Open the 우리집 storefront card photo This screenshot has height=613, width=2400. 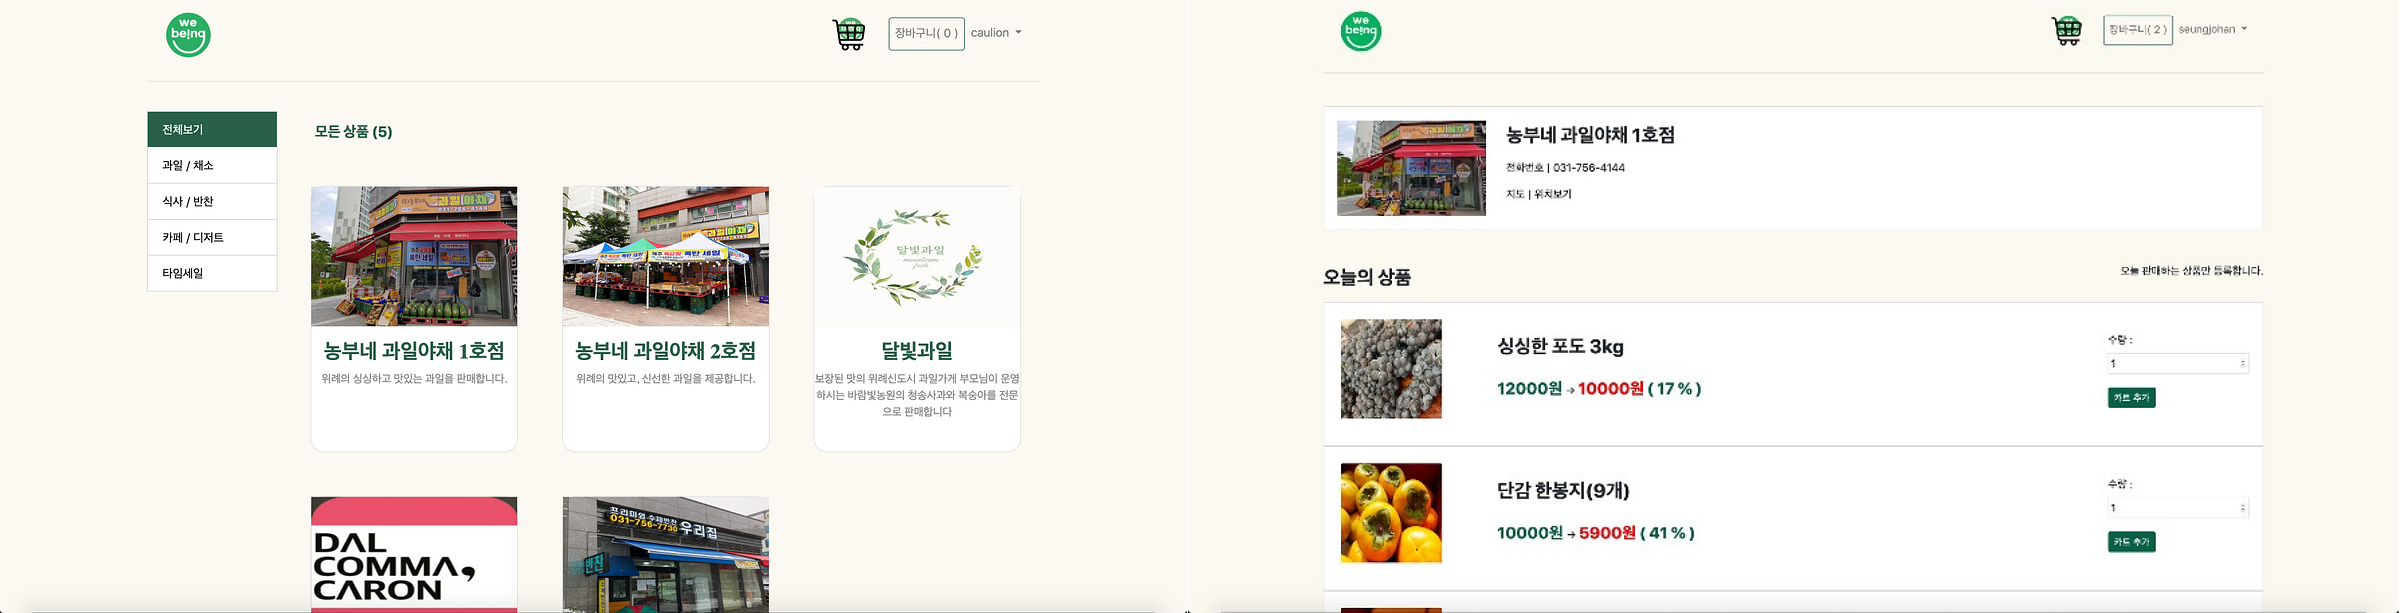click(666, 555)
